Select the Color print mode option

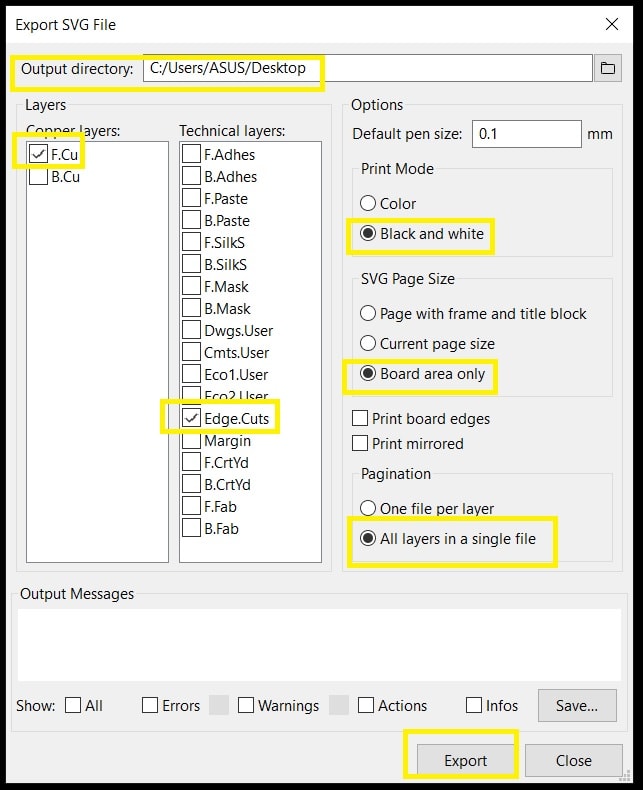pyautogui.click(x=369, y=203)
